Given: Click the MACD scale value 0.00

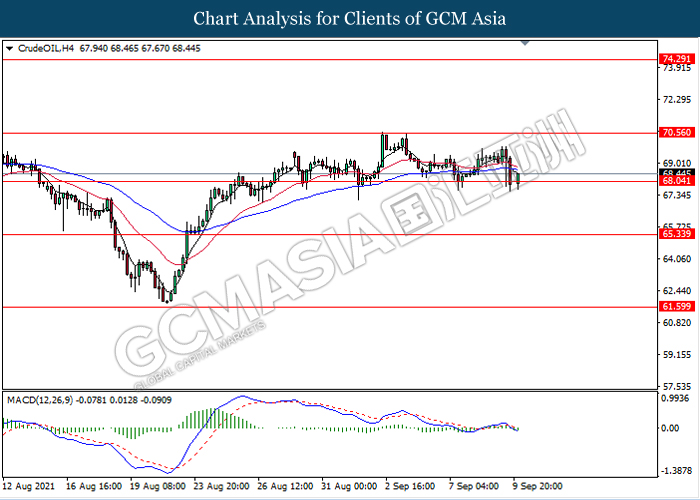Looking at the screenshot, I should point(670,428).
